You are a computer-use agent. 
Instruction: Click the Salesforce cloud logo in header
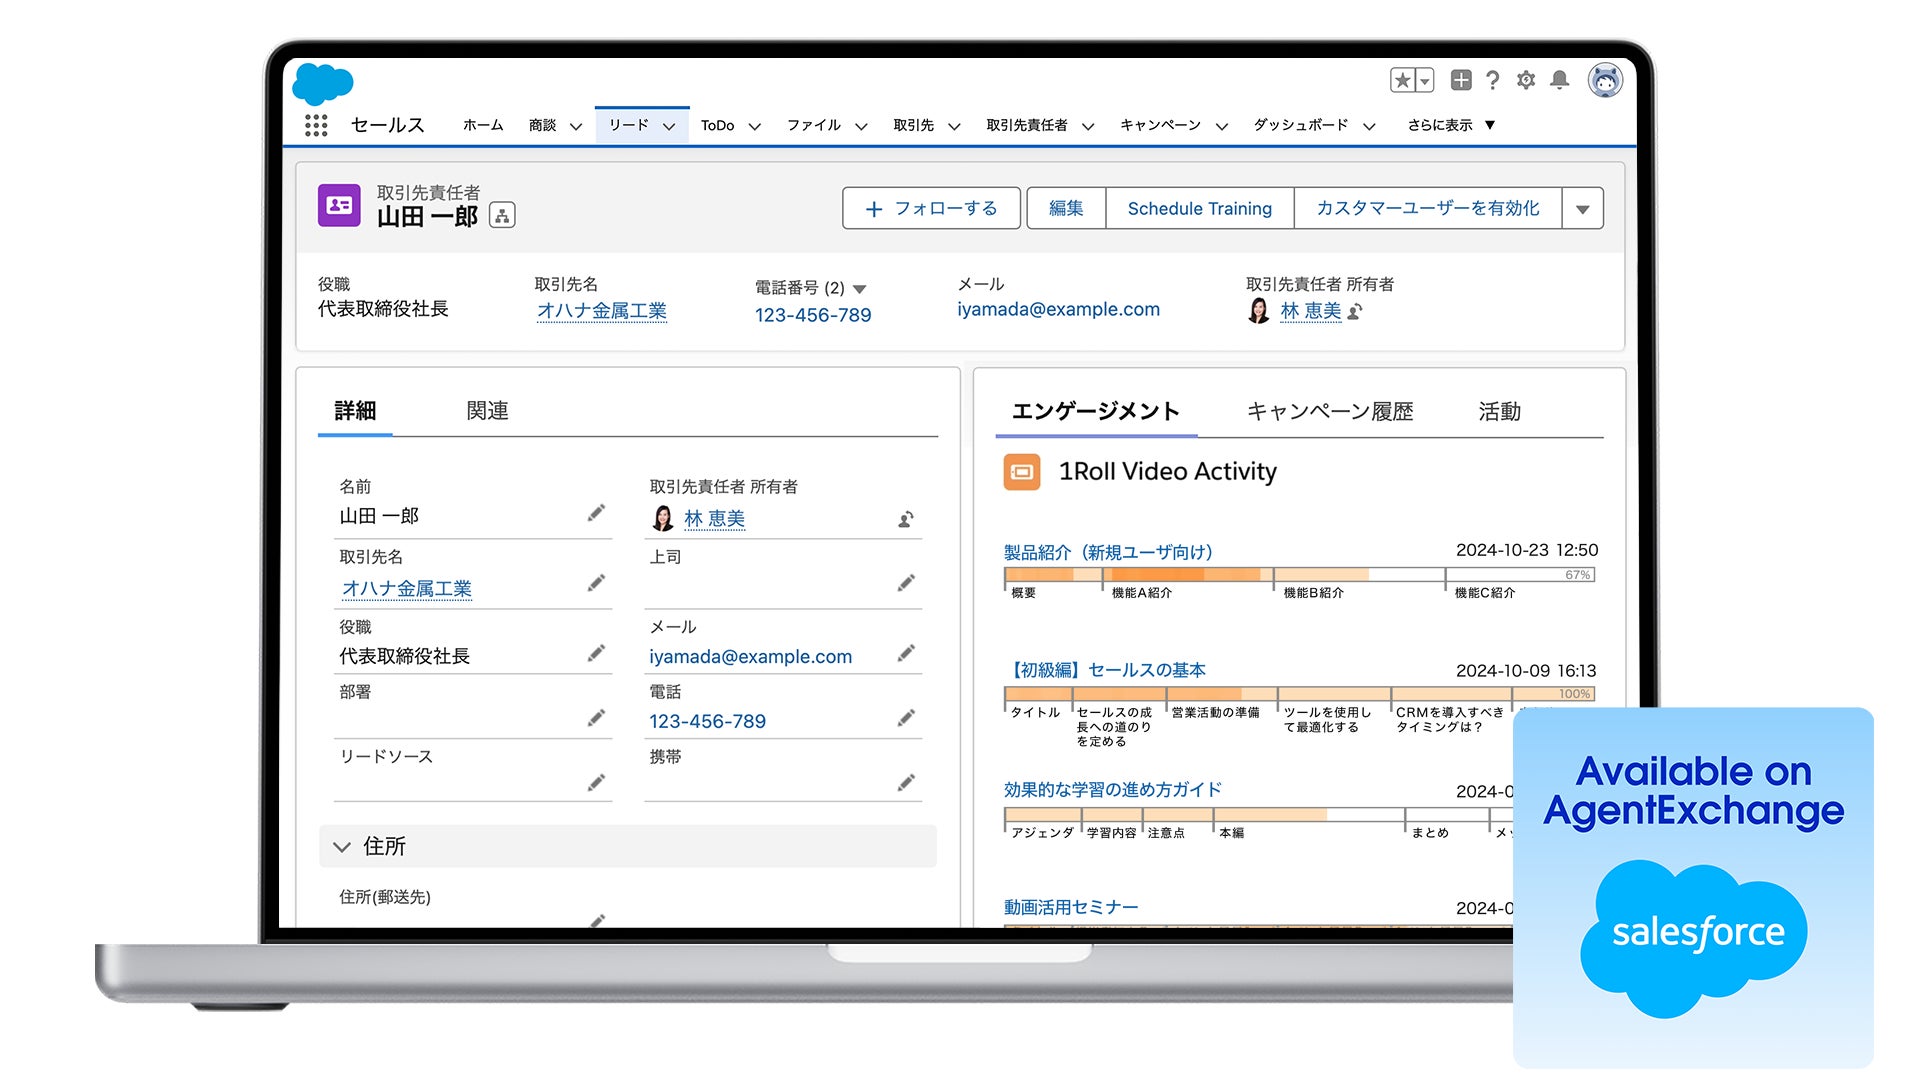point(323,84)
